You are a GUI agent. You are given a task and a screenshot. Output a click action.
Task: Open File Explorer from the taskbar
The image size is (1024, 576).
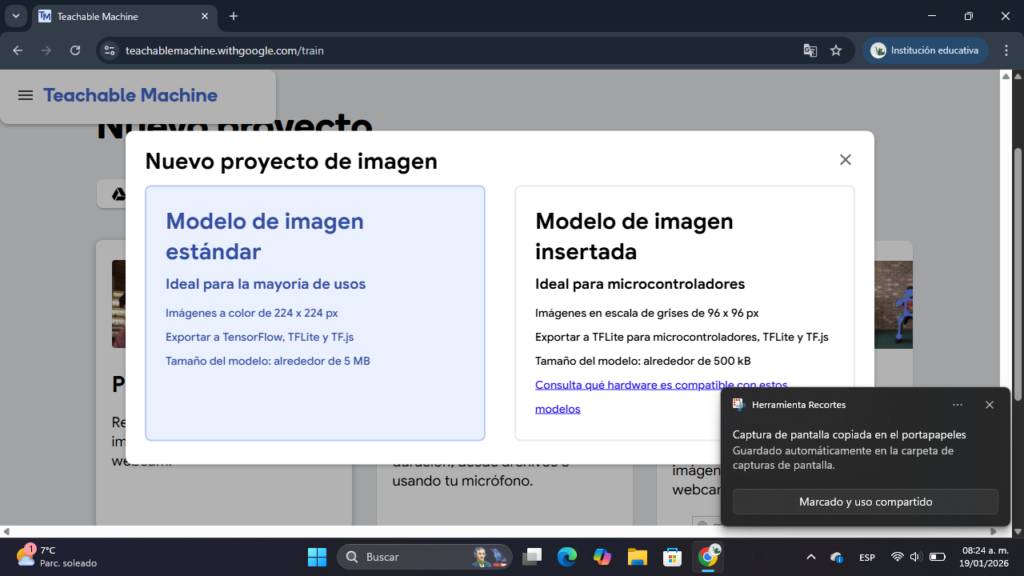pos(637,556)
